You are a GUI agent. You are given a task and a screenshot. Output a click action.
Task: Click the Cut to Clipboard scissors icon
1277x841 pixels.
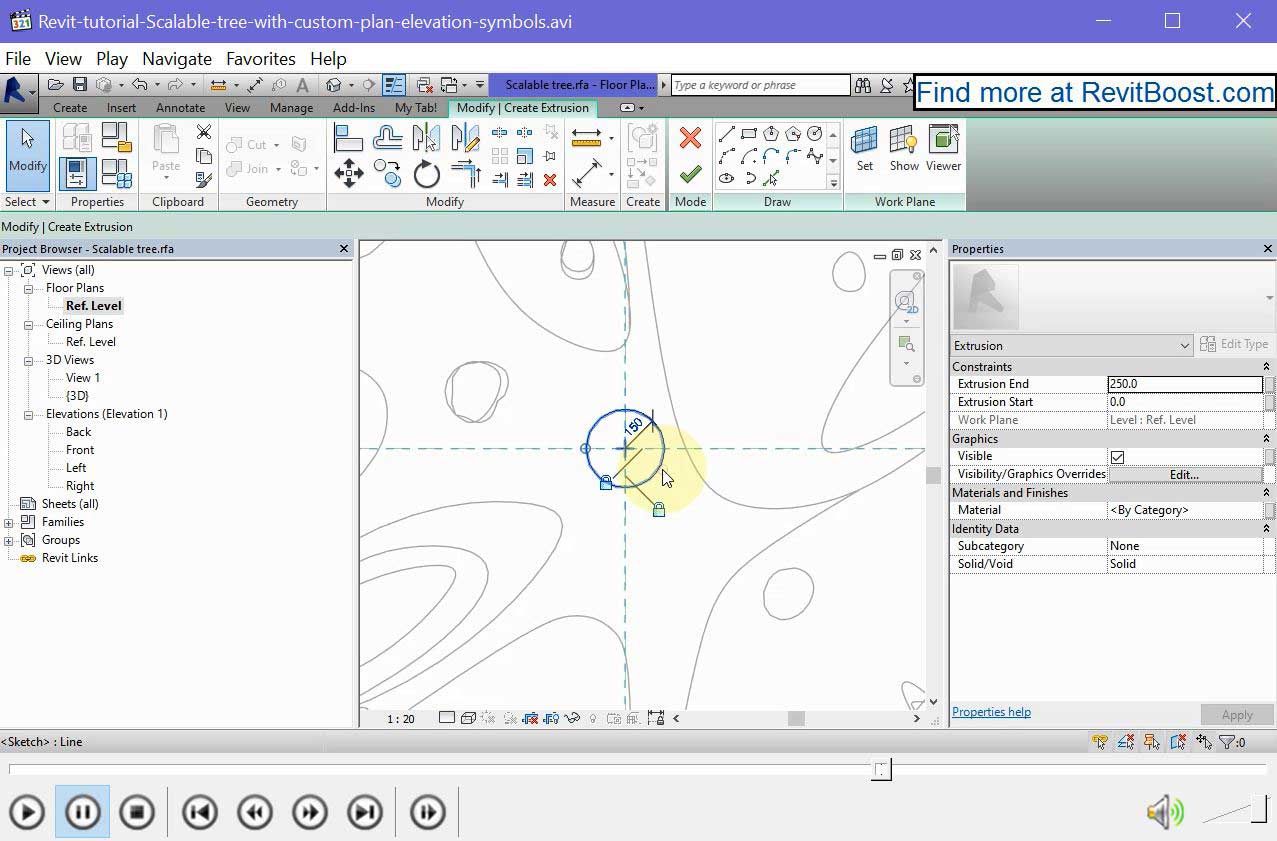pos(204,132)
